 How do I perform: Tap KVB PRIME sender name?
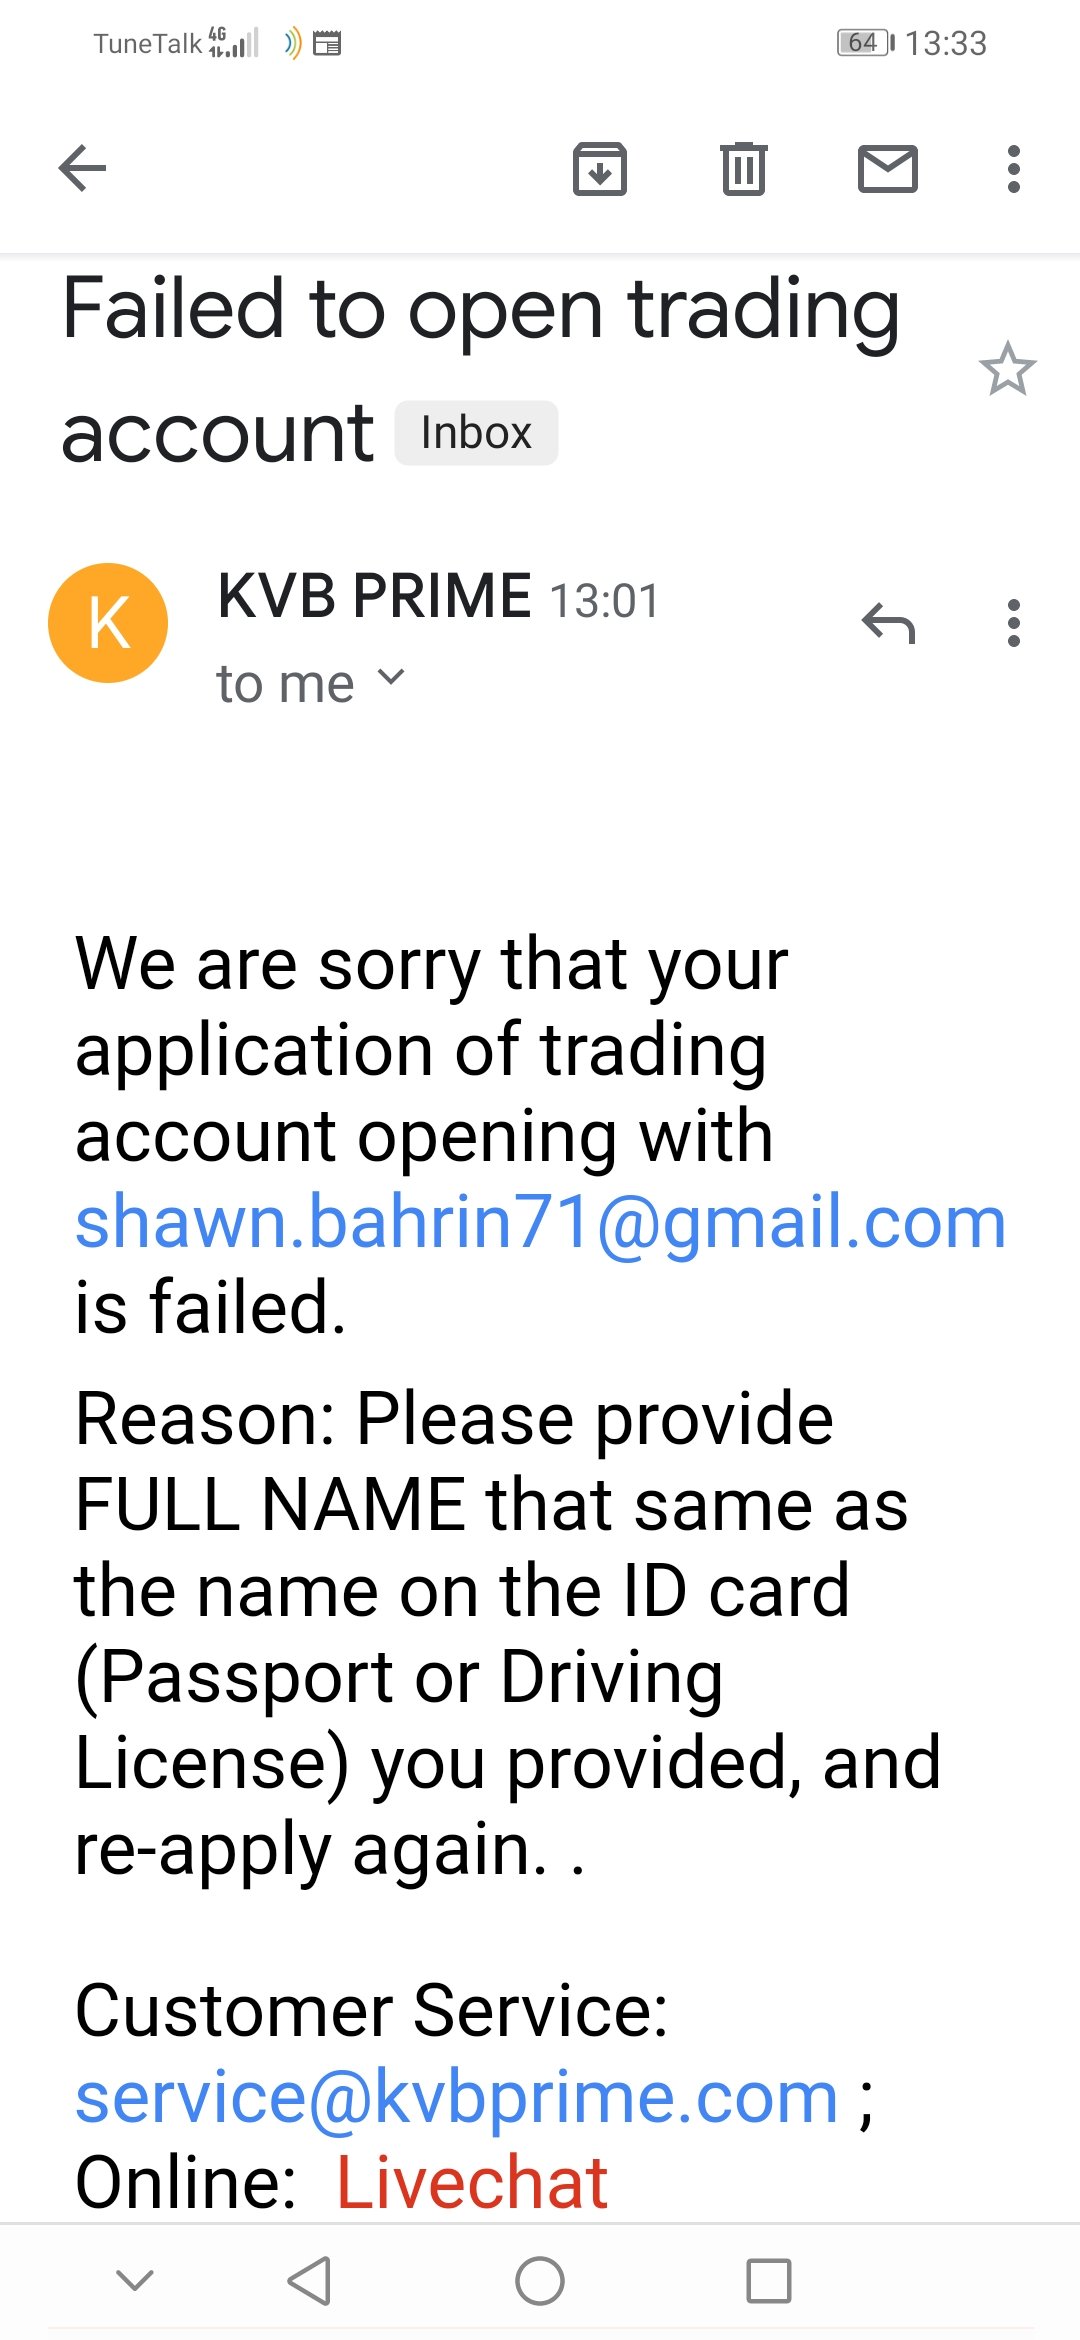tap(374, 596)
